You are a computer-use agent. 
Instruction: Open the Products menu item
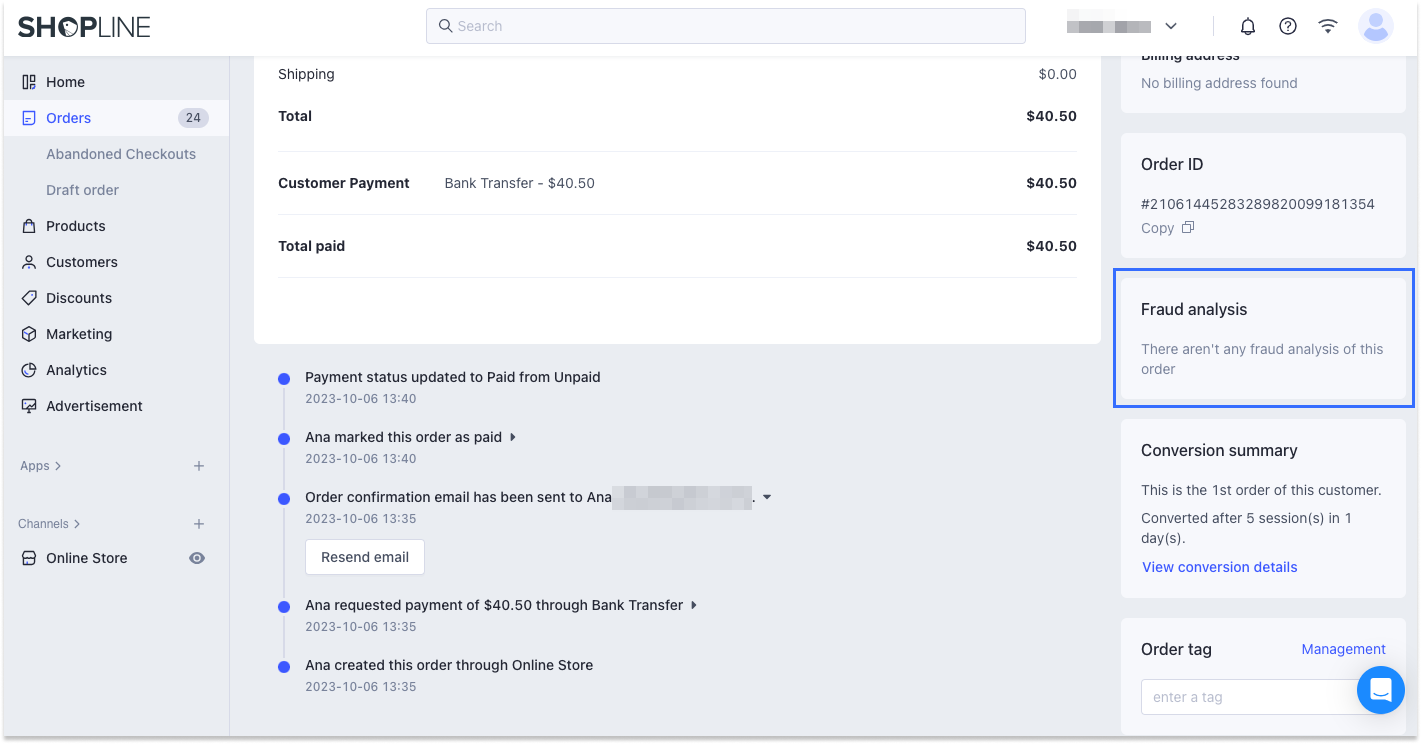click(75, 226)
